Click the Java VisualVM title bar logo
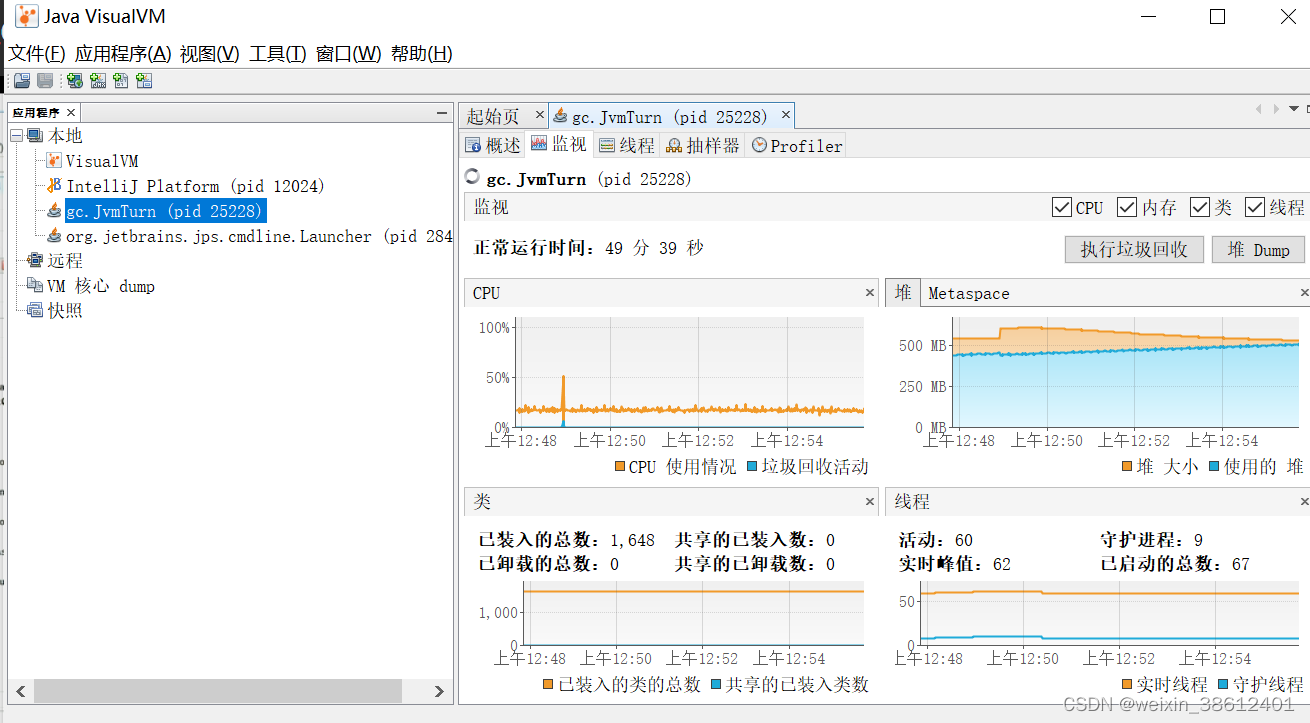 [x=26, y=16]
